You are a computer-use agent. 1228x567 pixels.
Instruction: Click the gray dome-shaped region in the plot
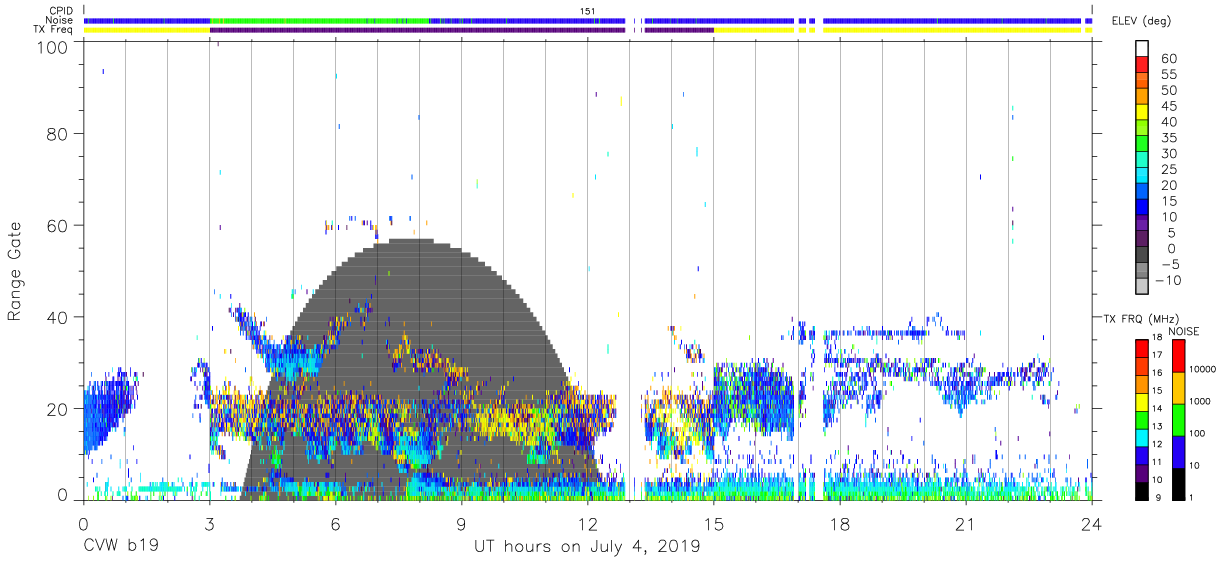[420, 370]
